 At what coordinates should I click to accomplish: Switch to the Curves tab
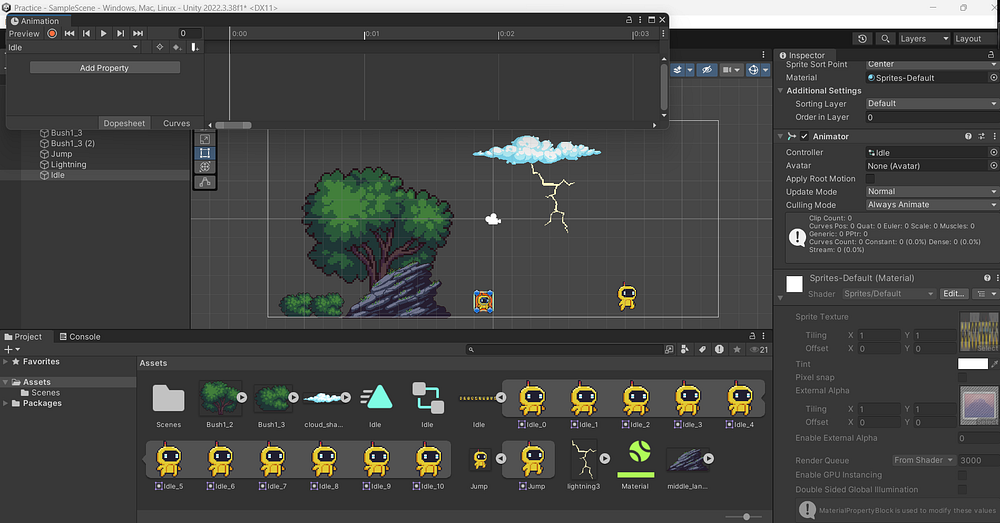tap(177, 123)
